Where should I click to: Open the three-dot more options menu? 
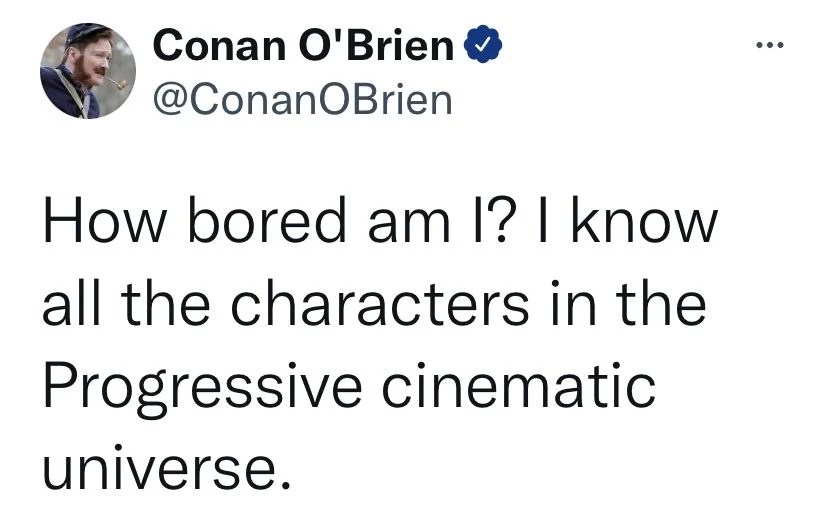(769, 45)
